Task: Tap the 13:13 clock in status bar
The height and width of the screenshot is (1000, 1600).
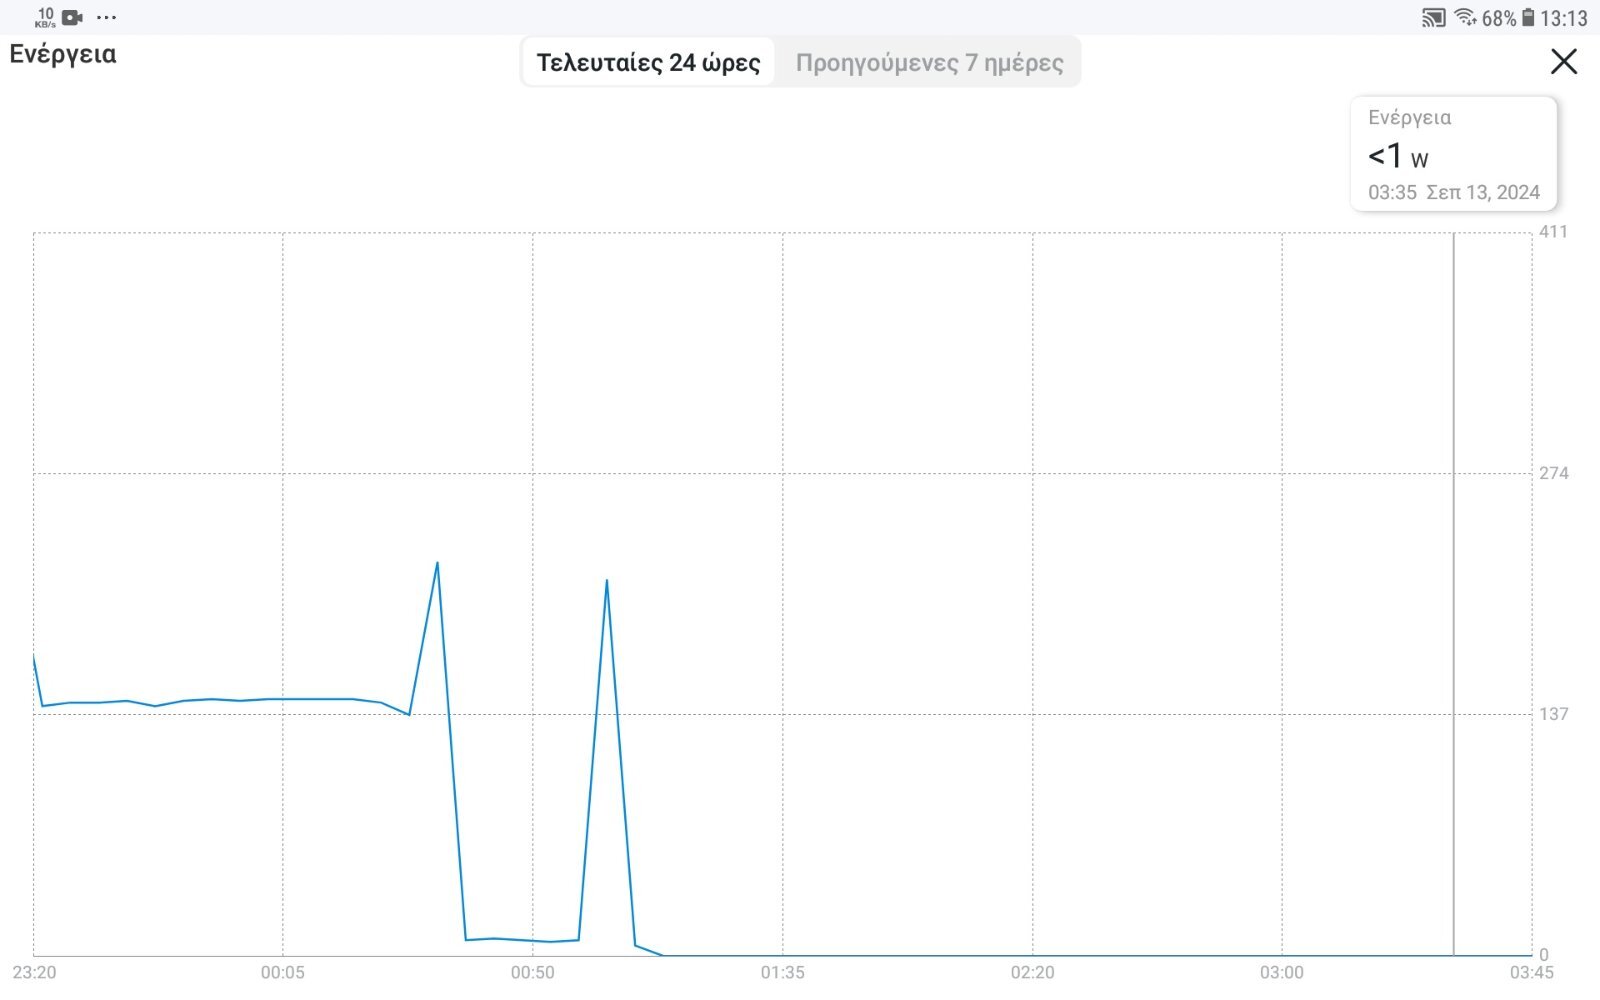Action: pos(1563,18)
